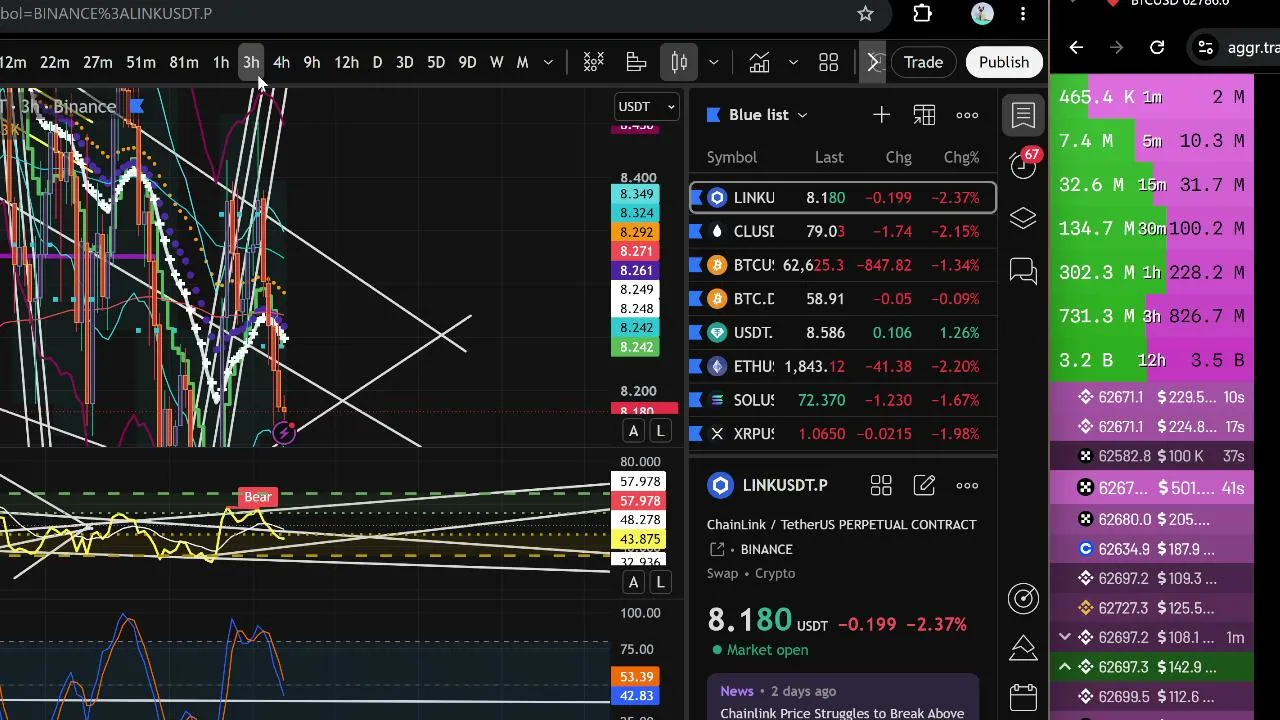Open the target radar sidebar icon
Viewport: 1280px width, 720px height.
pyautogui.click(x=1023, y=598)
